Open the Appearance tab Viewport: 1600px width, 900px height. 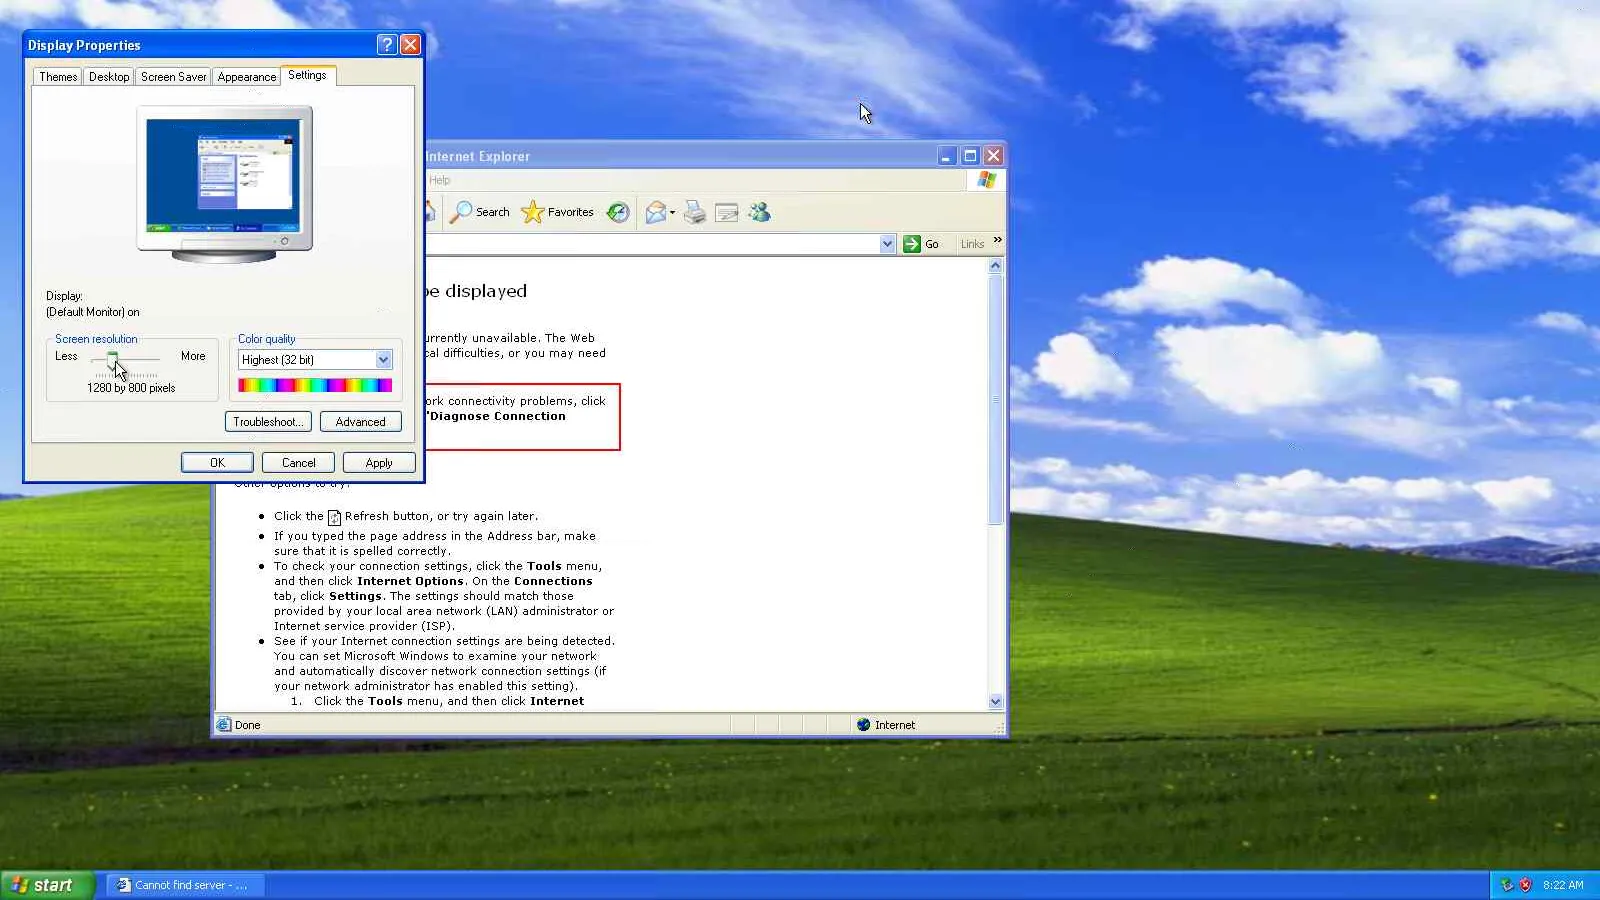(247, 77)
